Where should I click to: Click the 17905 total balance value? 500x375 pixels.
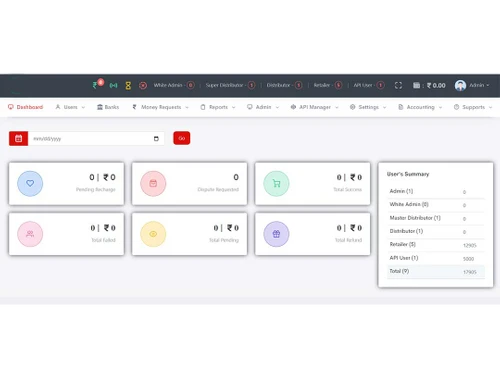pyautogui.click(x=470, y=272)
